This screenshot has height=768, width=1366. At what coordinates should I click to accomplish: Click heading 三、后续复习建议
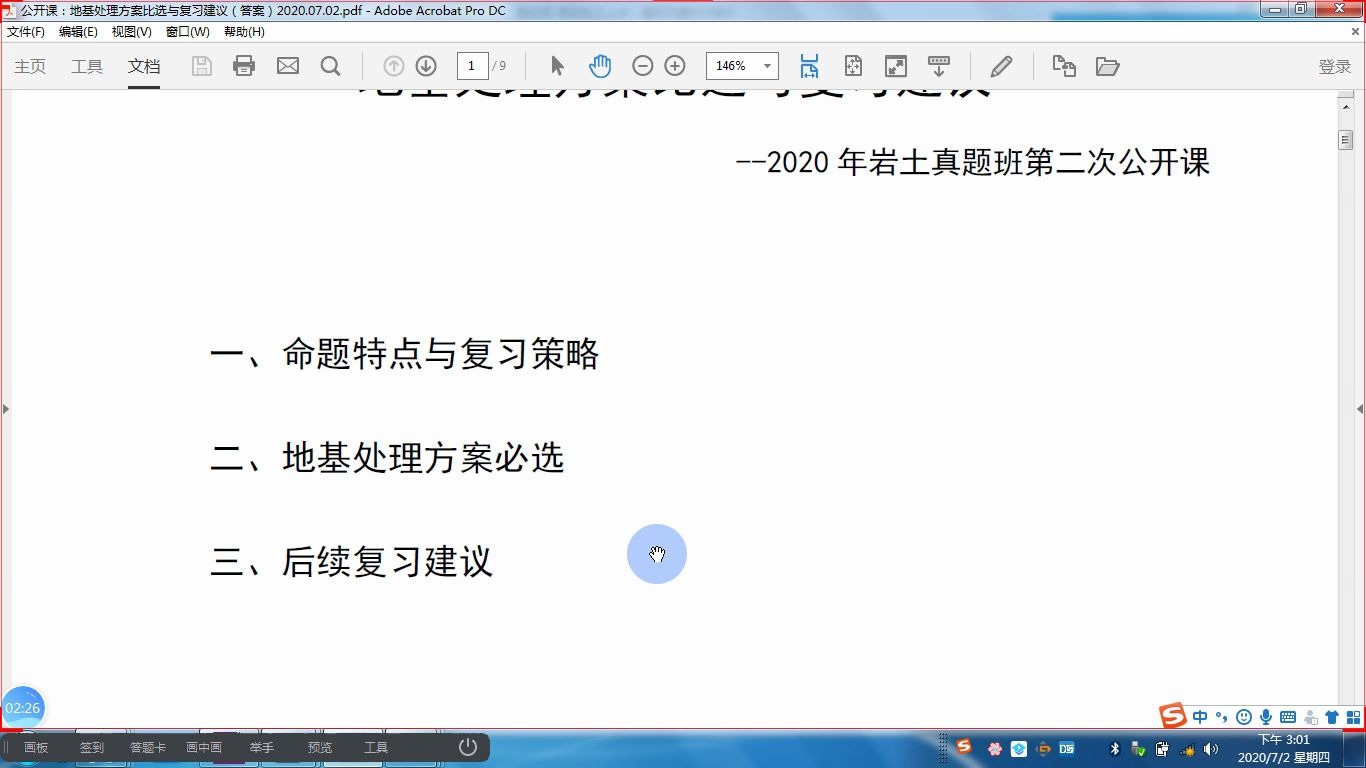[x=352, y=562]
